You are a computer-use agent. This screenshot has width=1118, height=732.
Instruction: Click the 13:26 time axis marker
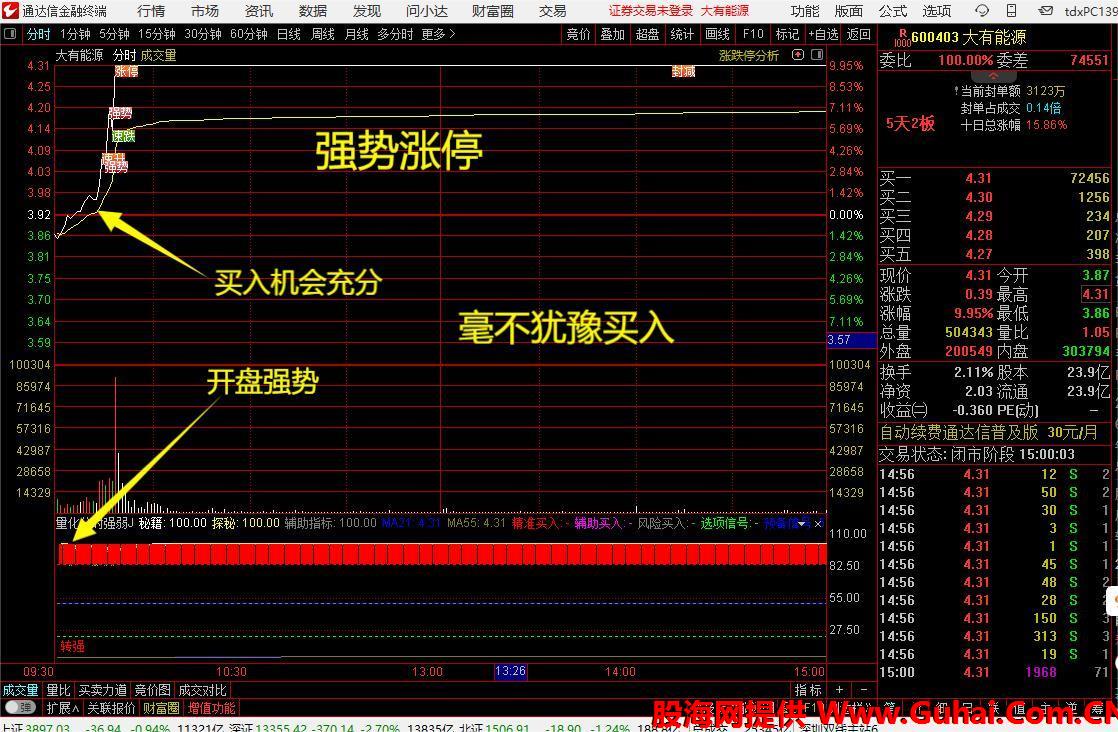(x=510, y=672)
